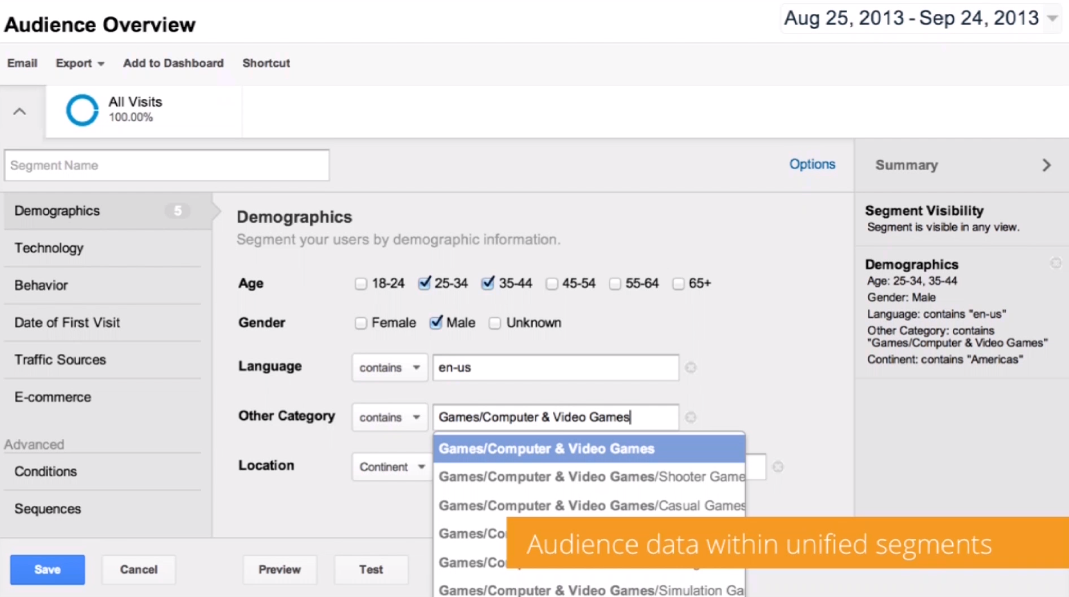Open the Traffic Sources section
The height and width of the screenshot is (597, 1069).
coord(60,360)
